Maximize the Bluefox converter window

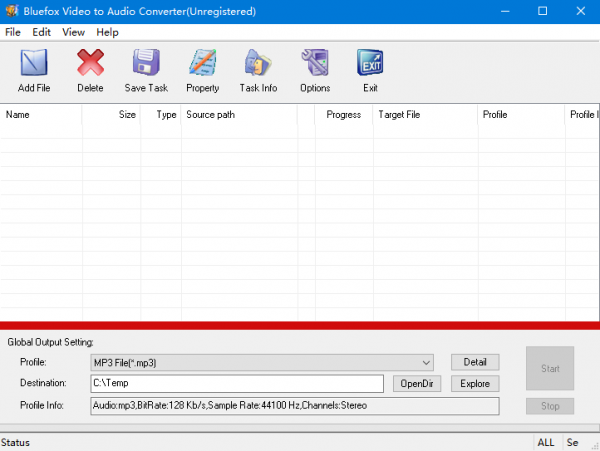tap(542, 11)
